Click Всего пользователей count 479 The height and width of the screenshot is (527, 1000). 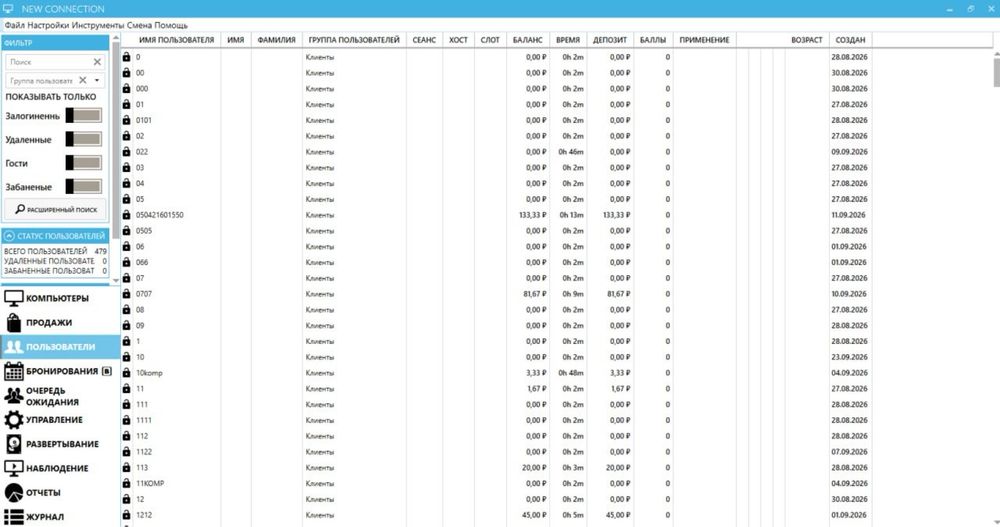point(100,251)
